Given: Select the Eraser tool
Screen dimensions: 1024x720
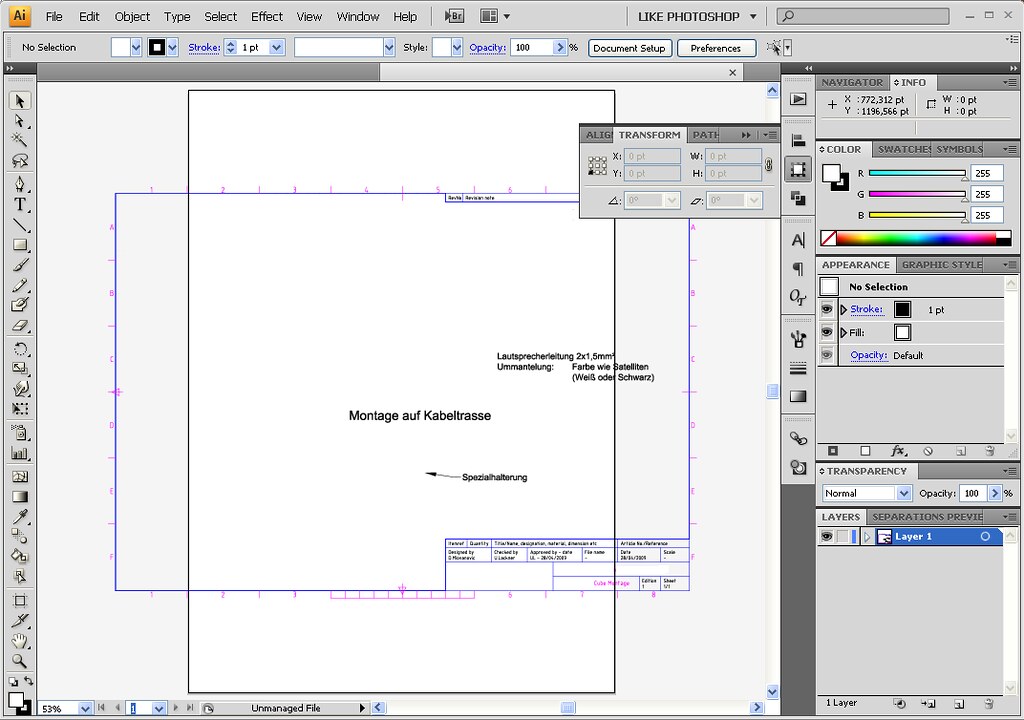Looking at the screenshot, I should [19, 326].
